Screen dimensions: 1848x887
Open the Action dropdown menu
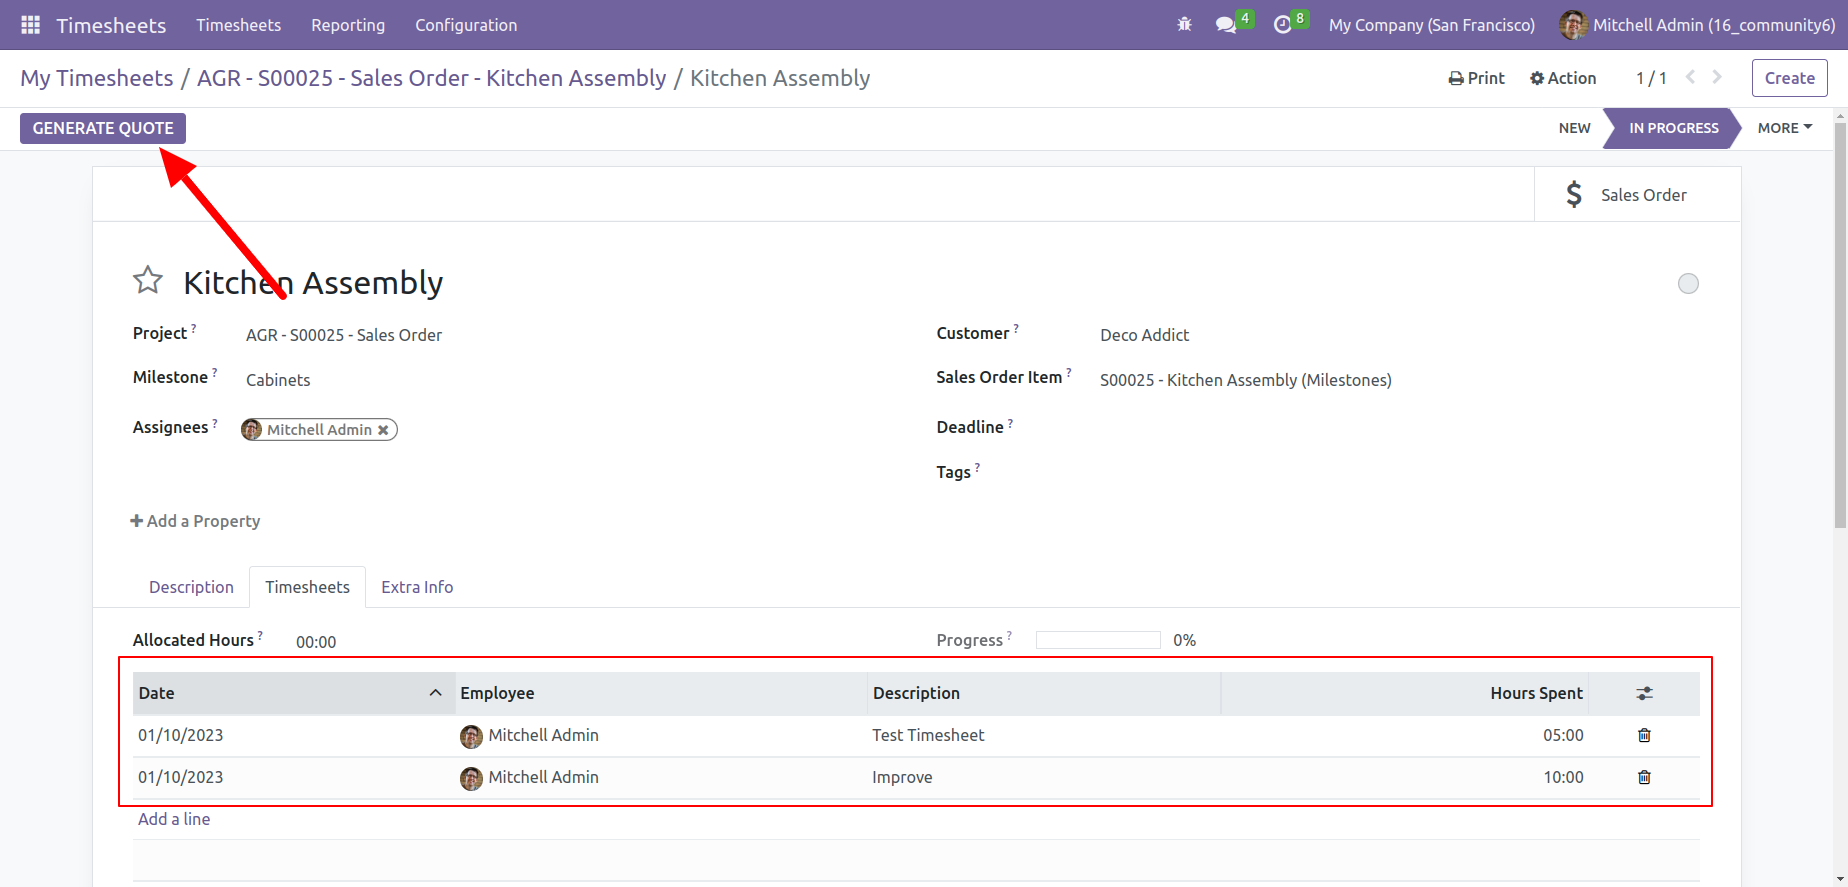point(1563,78)
